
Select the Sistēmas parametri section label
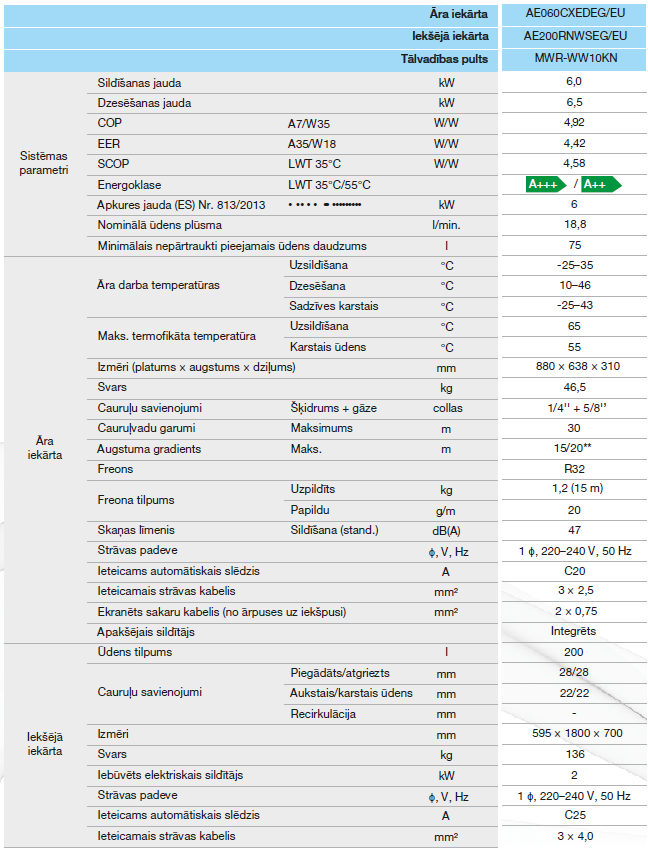44,163
